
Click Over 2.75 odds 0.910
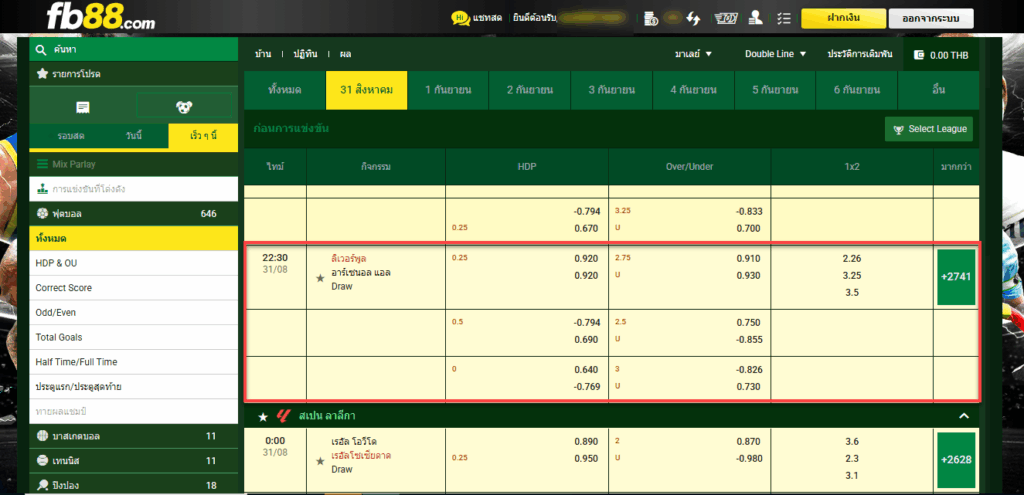(x=748, y=259)
